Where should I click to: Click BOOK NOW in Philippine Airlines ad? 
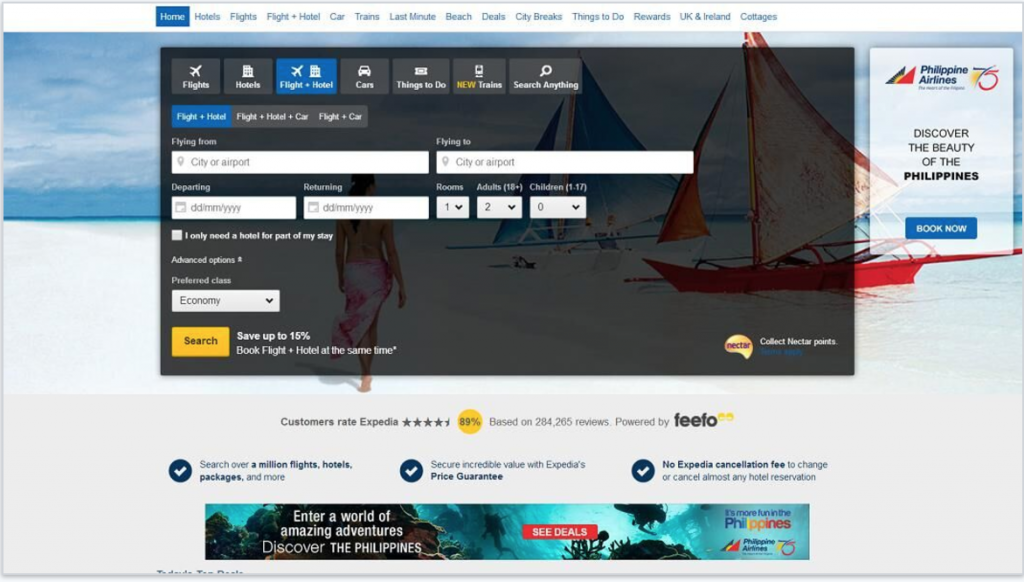[x=941, y=229]
